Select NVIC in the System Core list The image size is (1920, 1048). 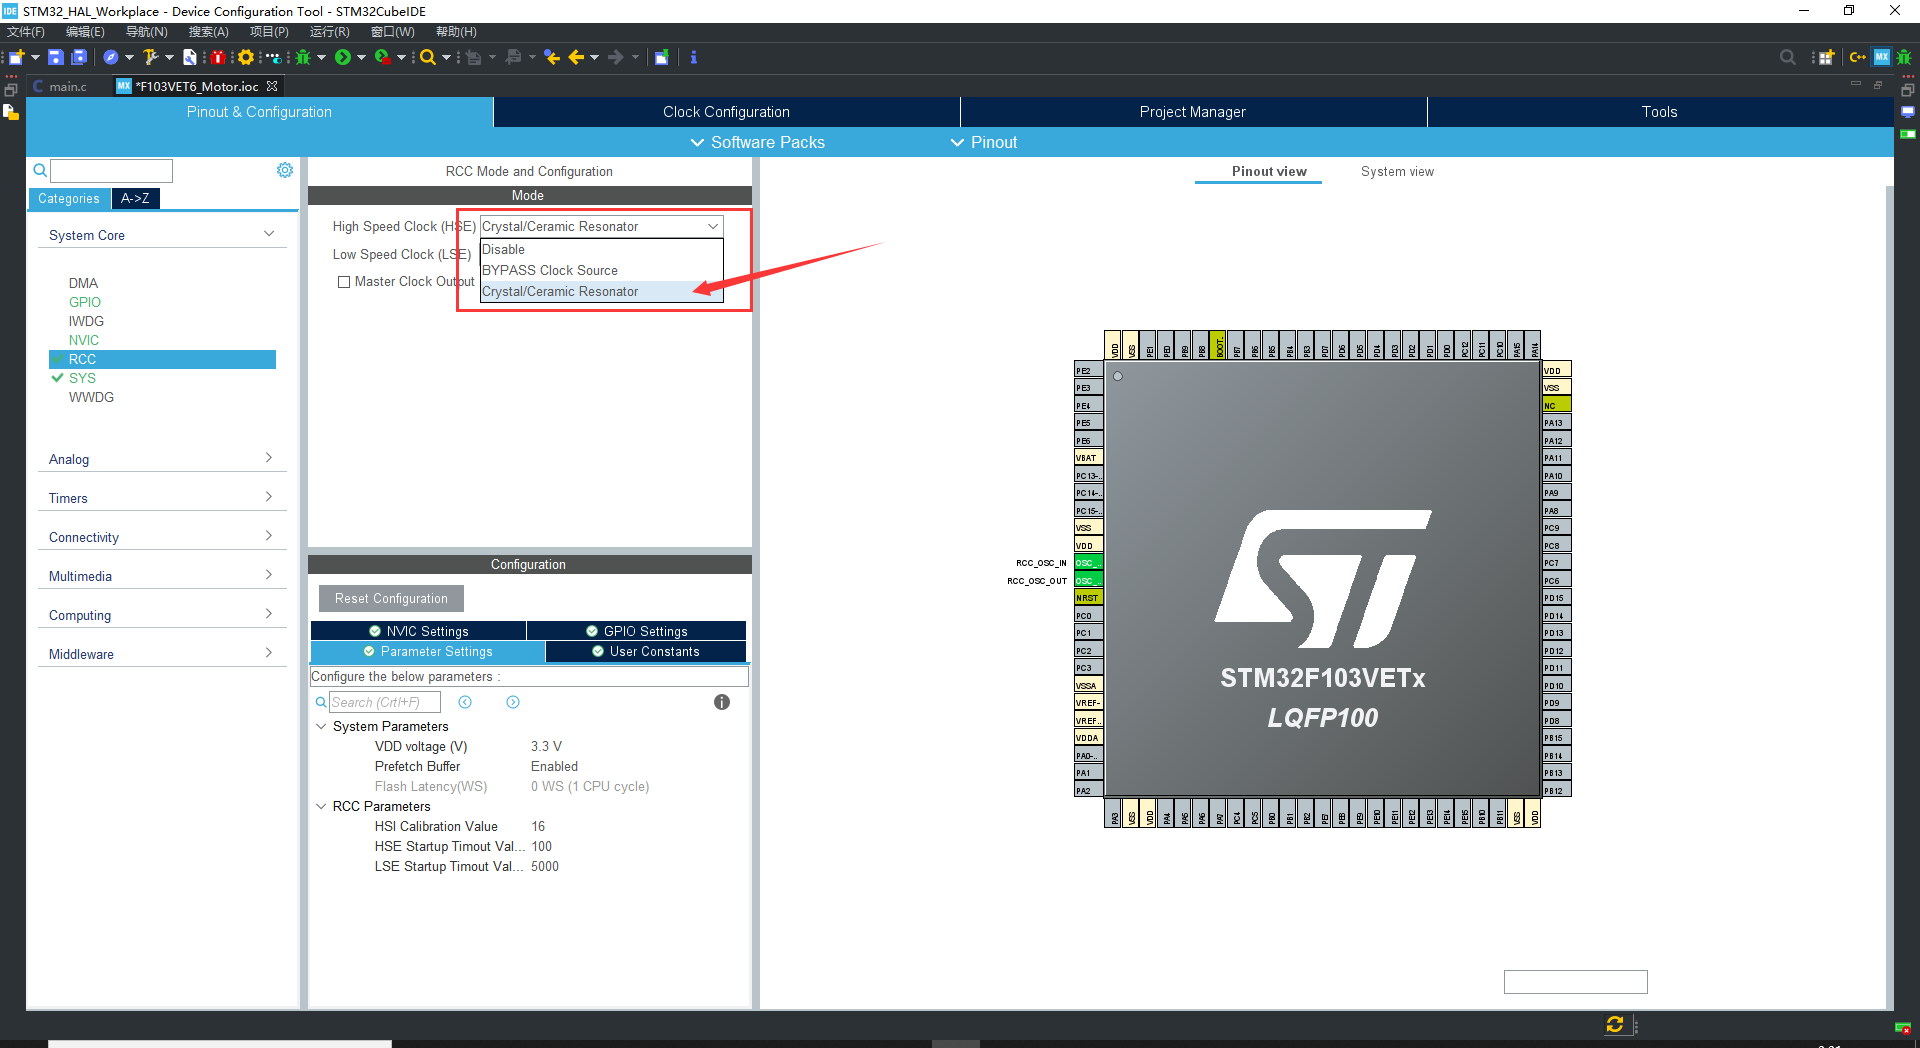point(83,340)
